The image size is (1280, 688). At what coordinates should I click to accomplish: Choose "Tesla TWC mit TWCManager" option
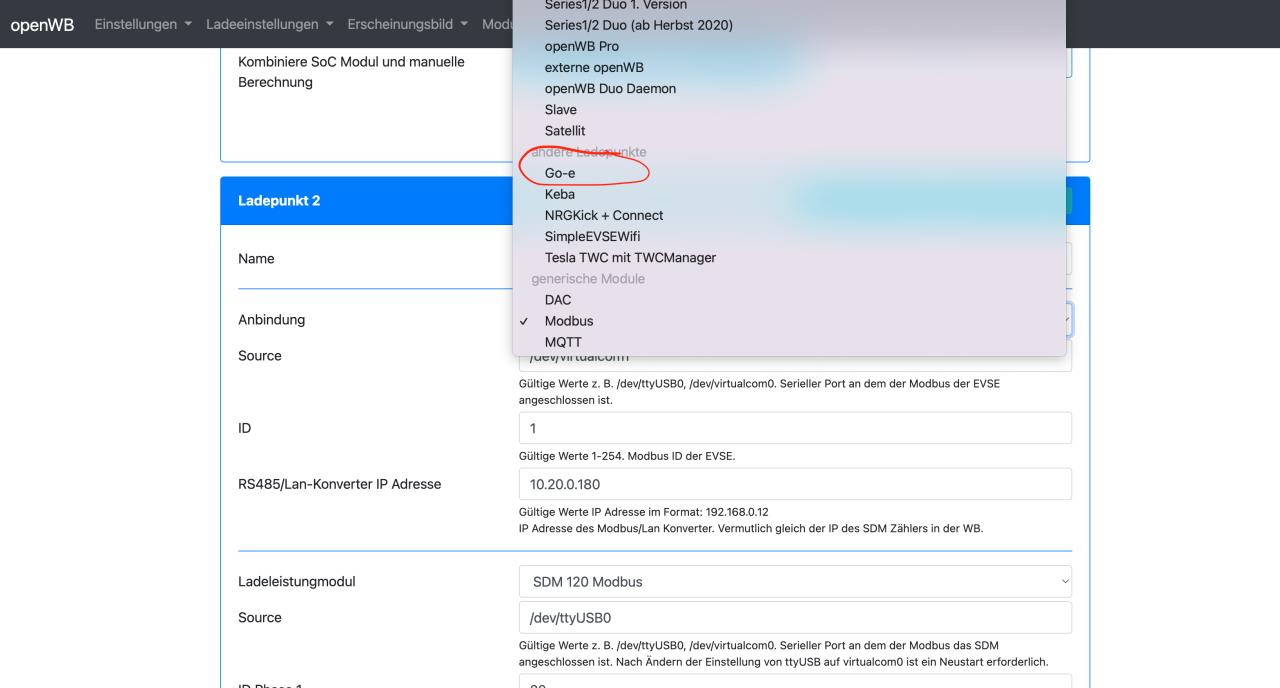pos(789,257)
